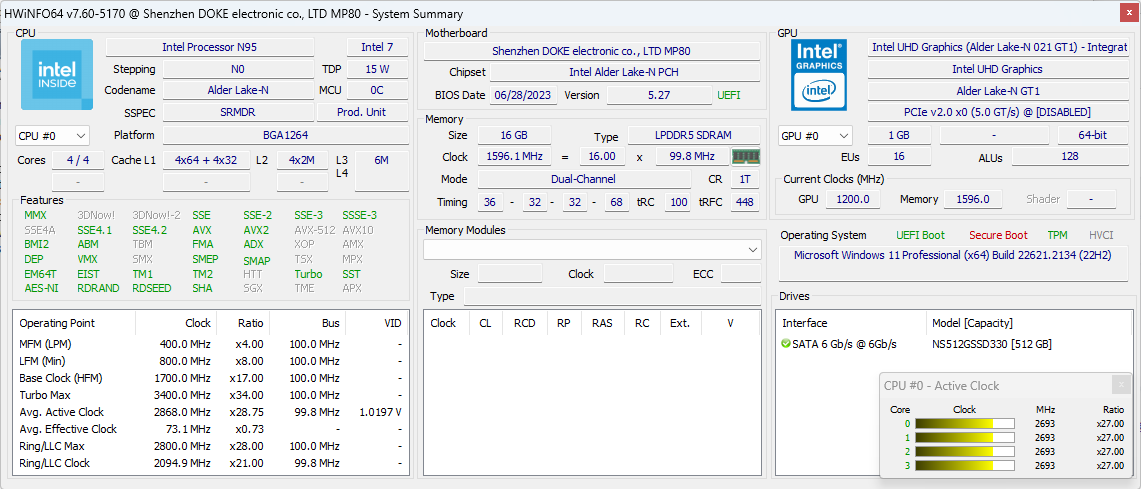Click the AES-NI feature label

pyautogui.click(x=41, y=289)
